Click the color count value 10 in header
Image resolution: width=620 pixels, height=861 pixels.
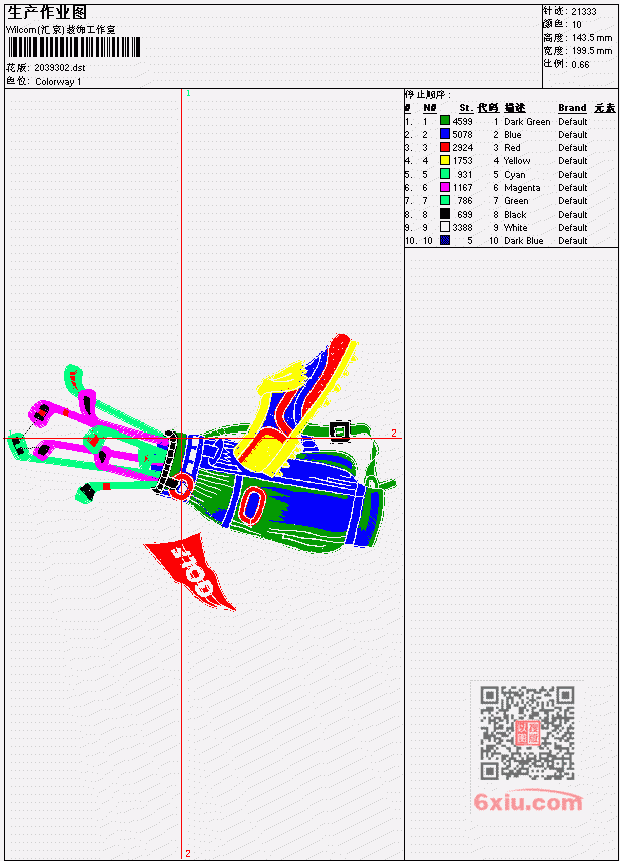point(577,25)
